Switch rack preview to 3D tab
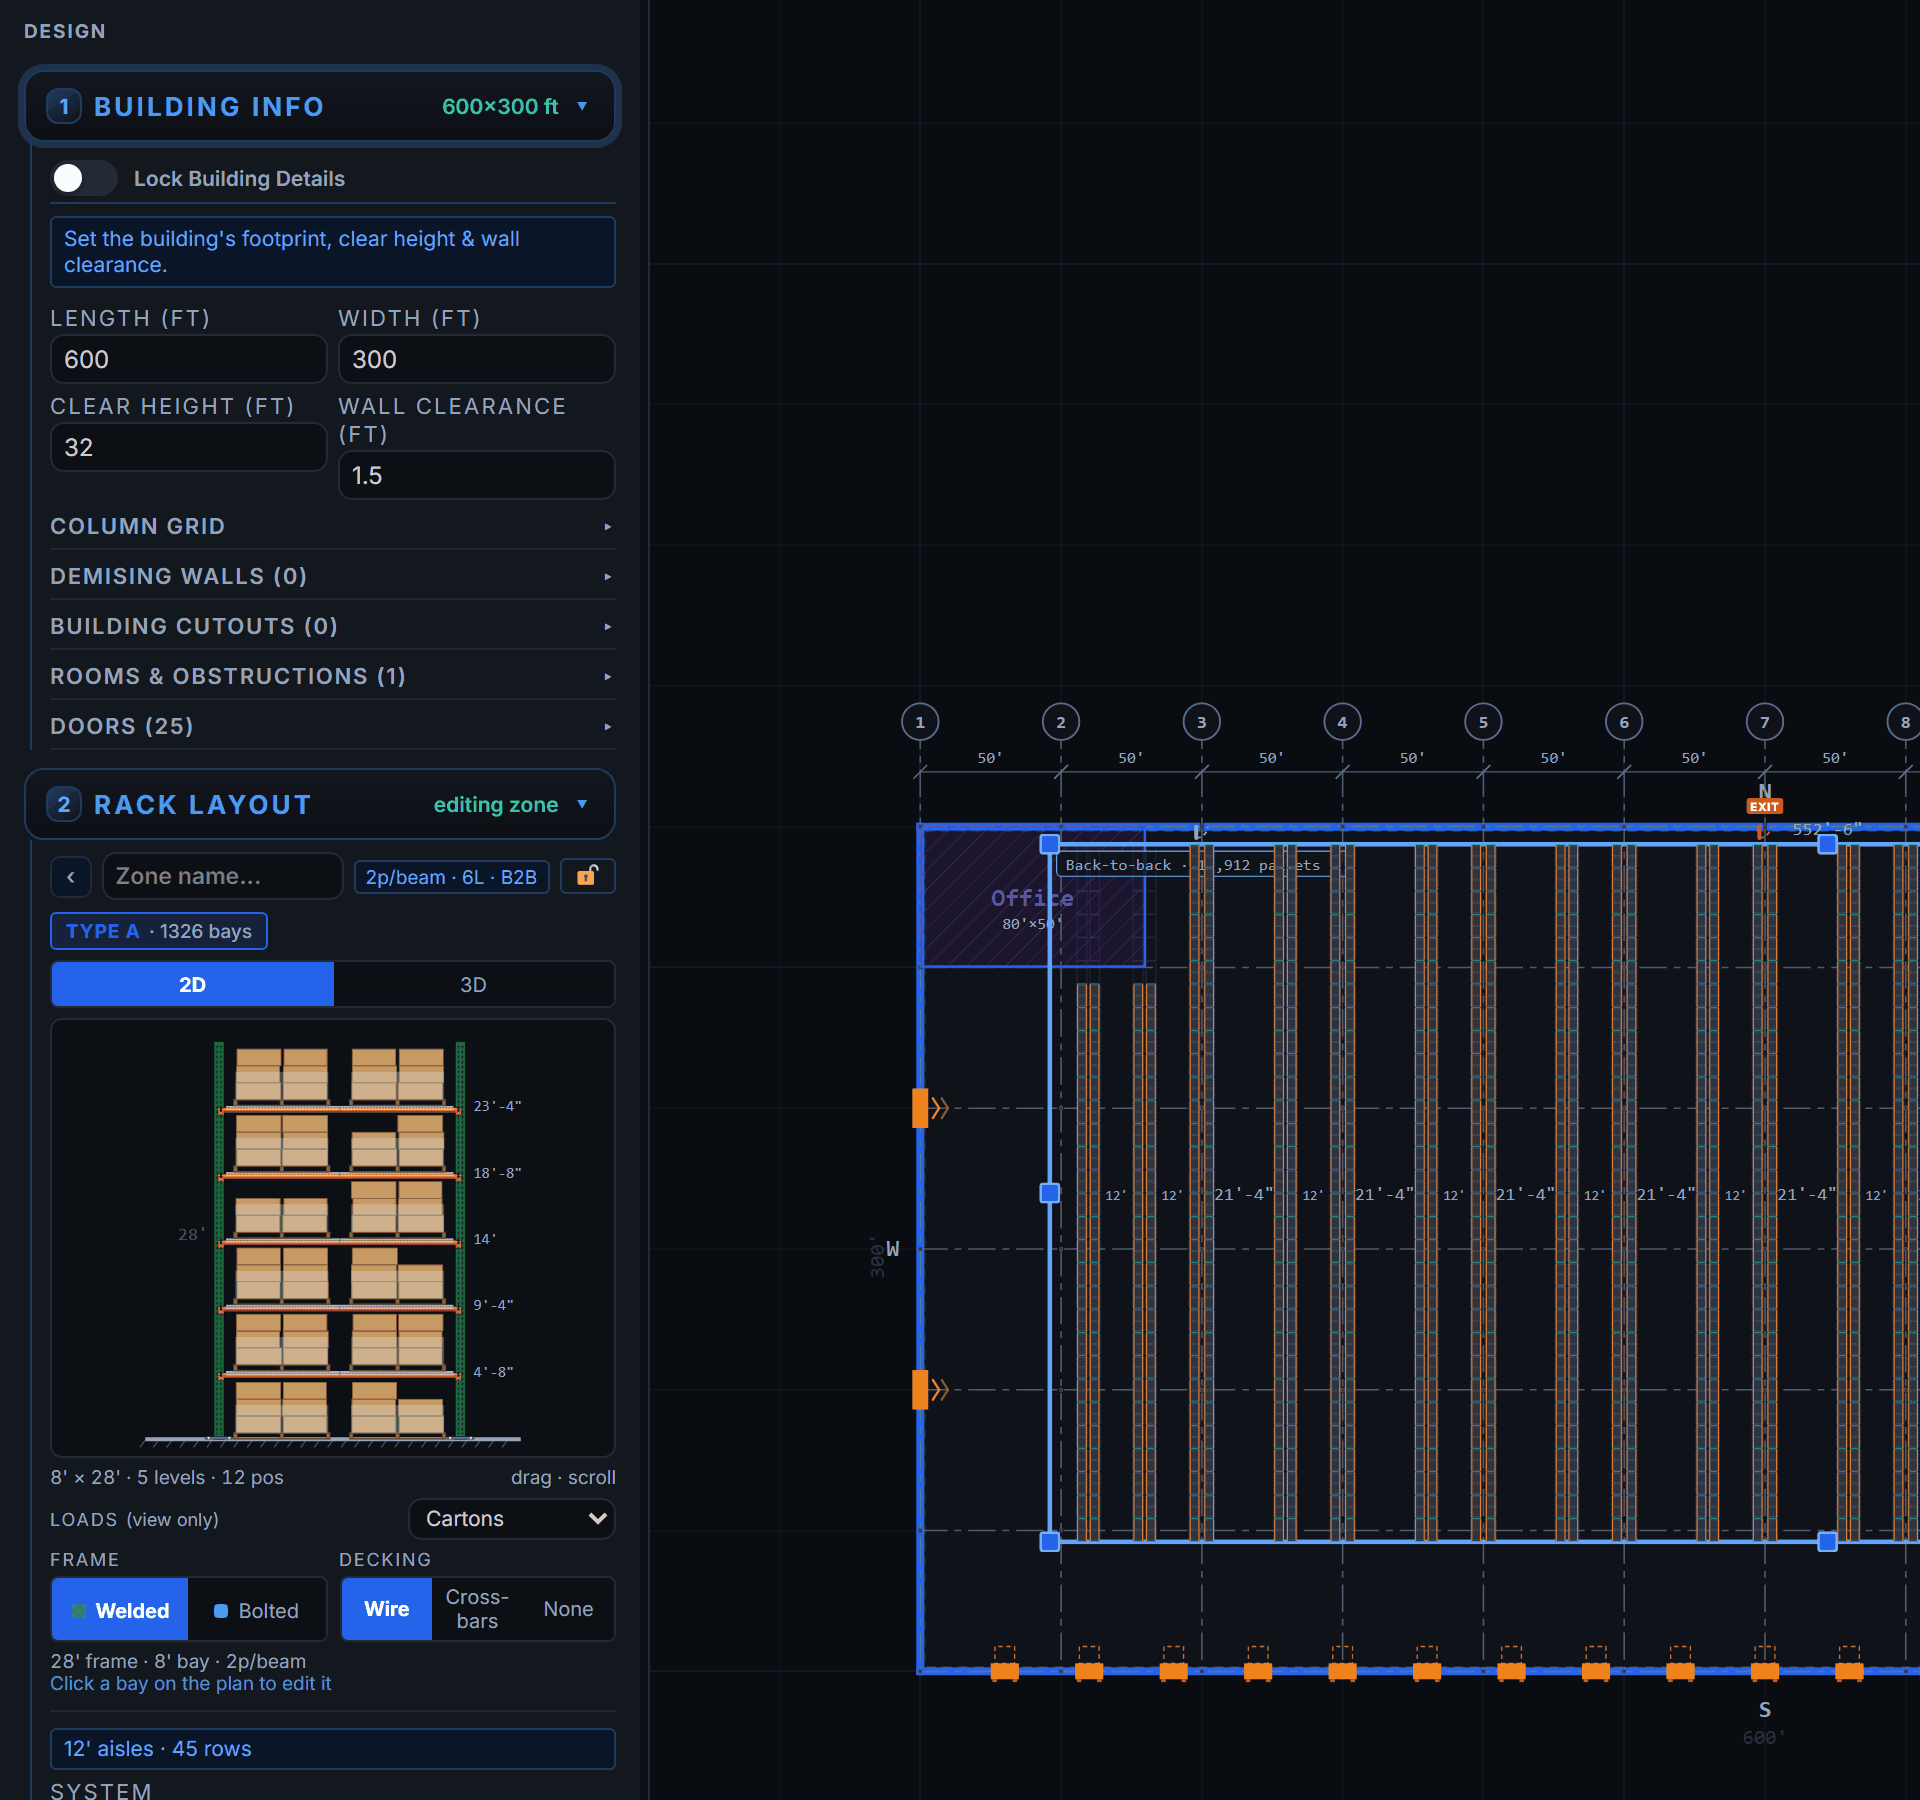 tap(473, 985)
